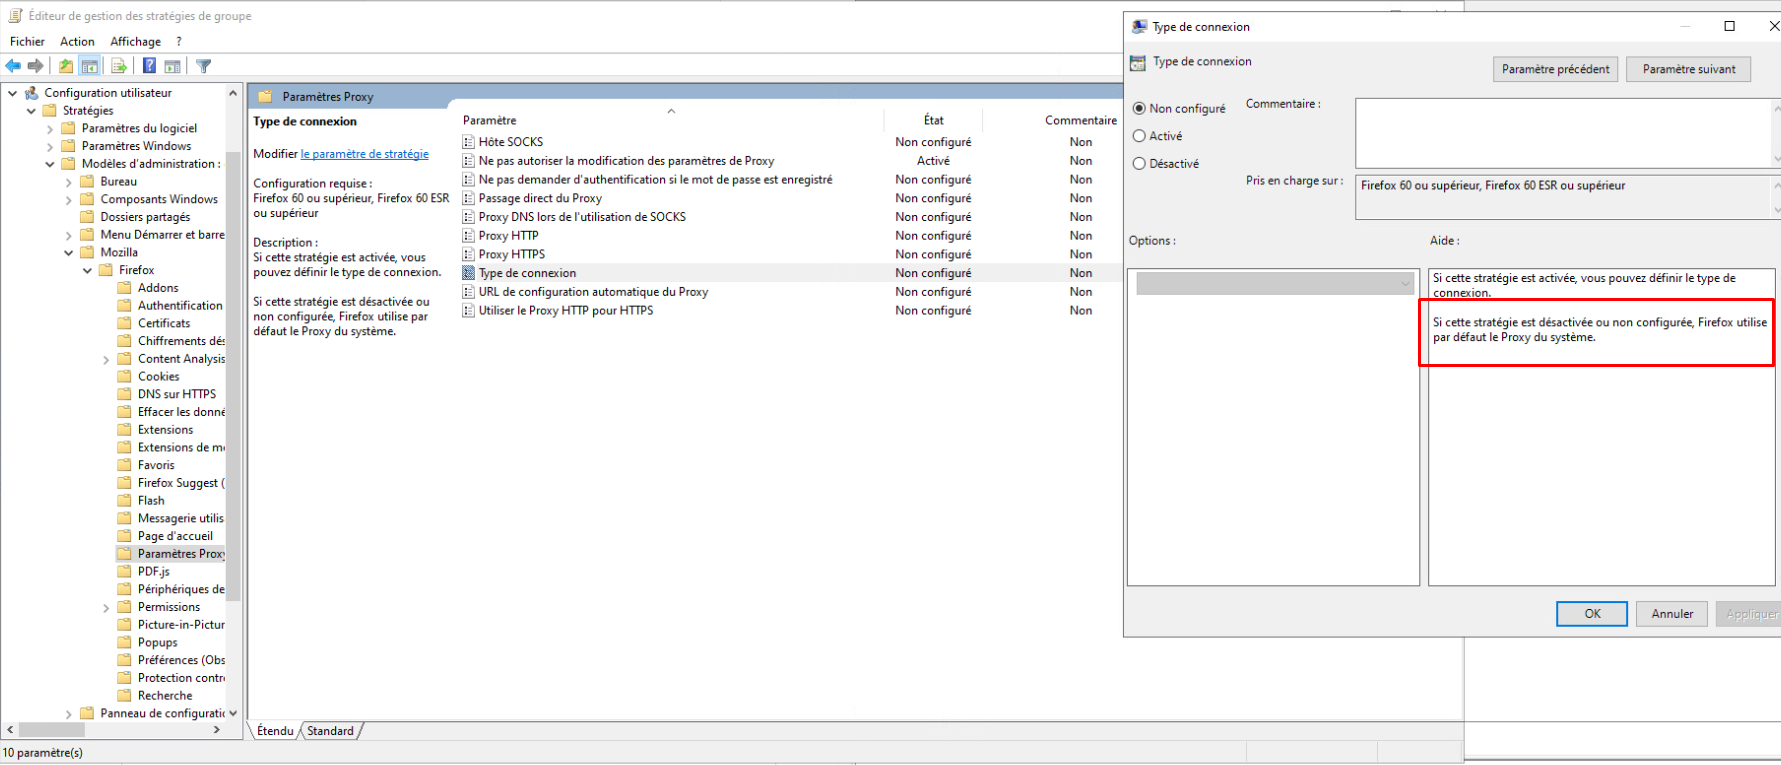Select the 'Désactivé' radio button
1781x765 pixels.
(x=1139, y=164)
